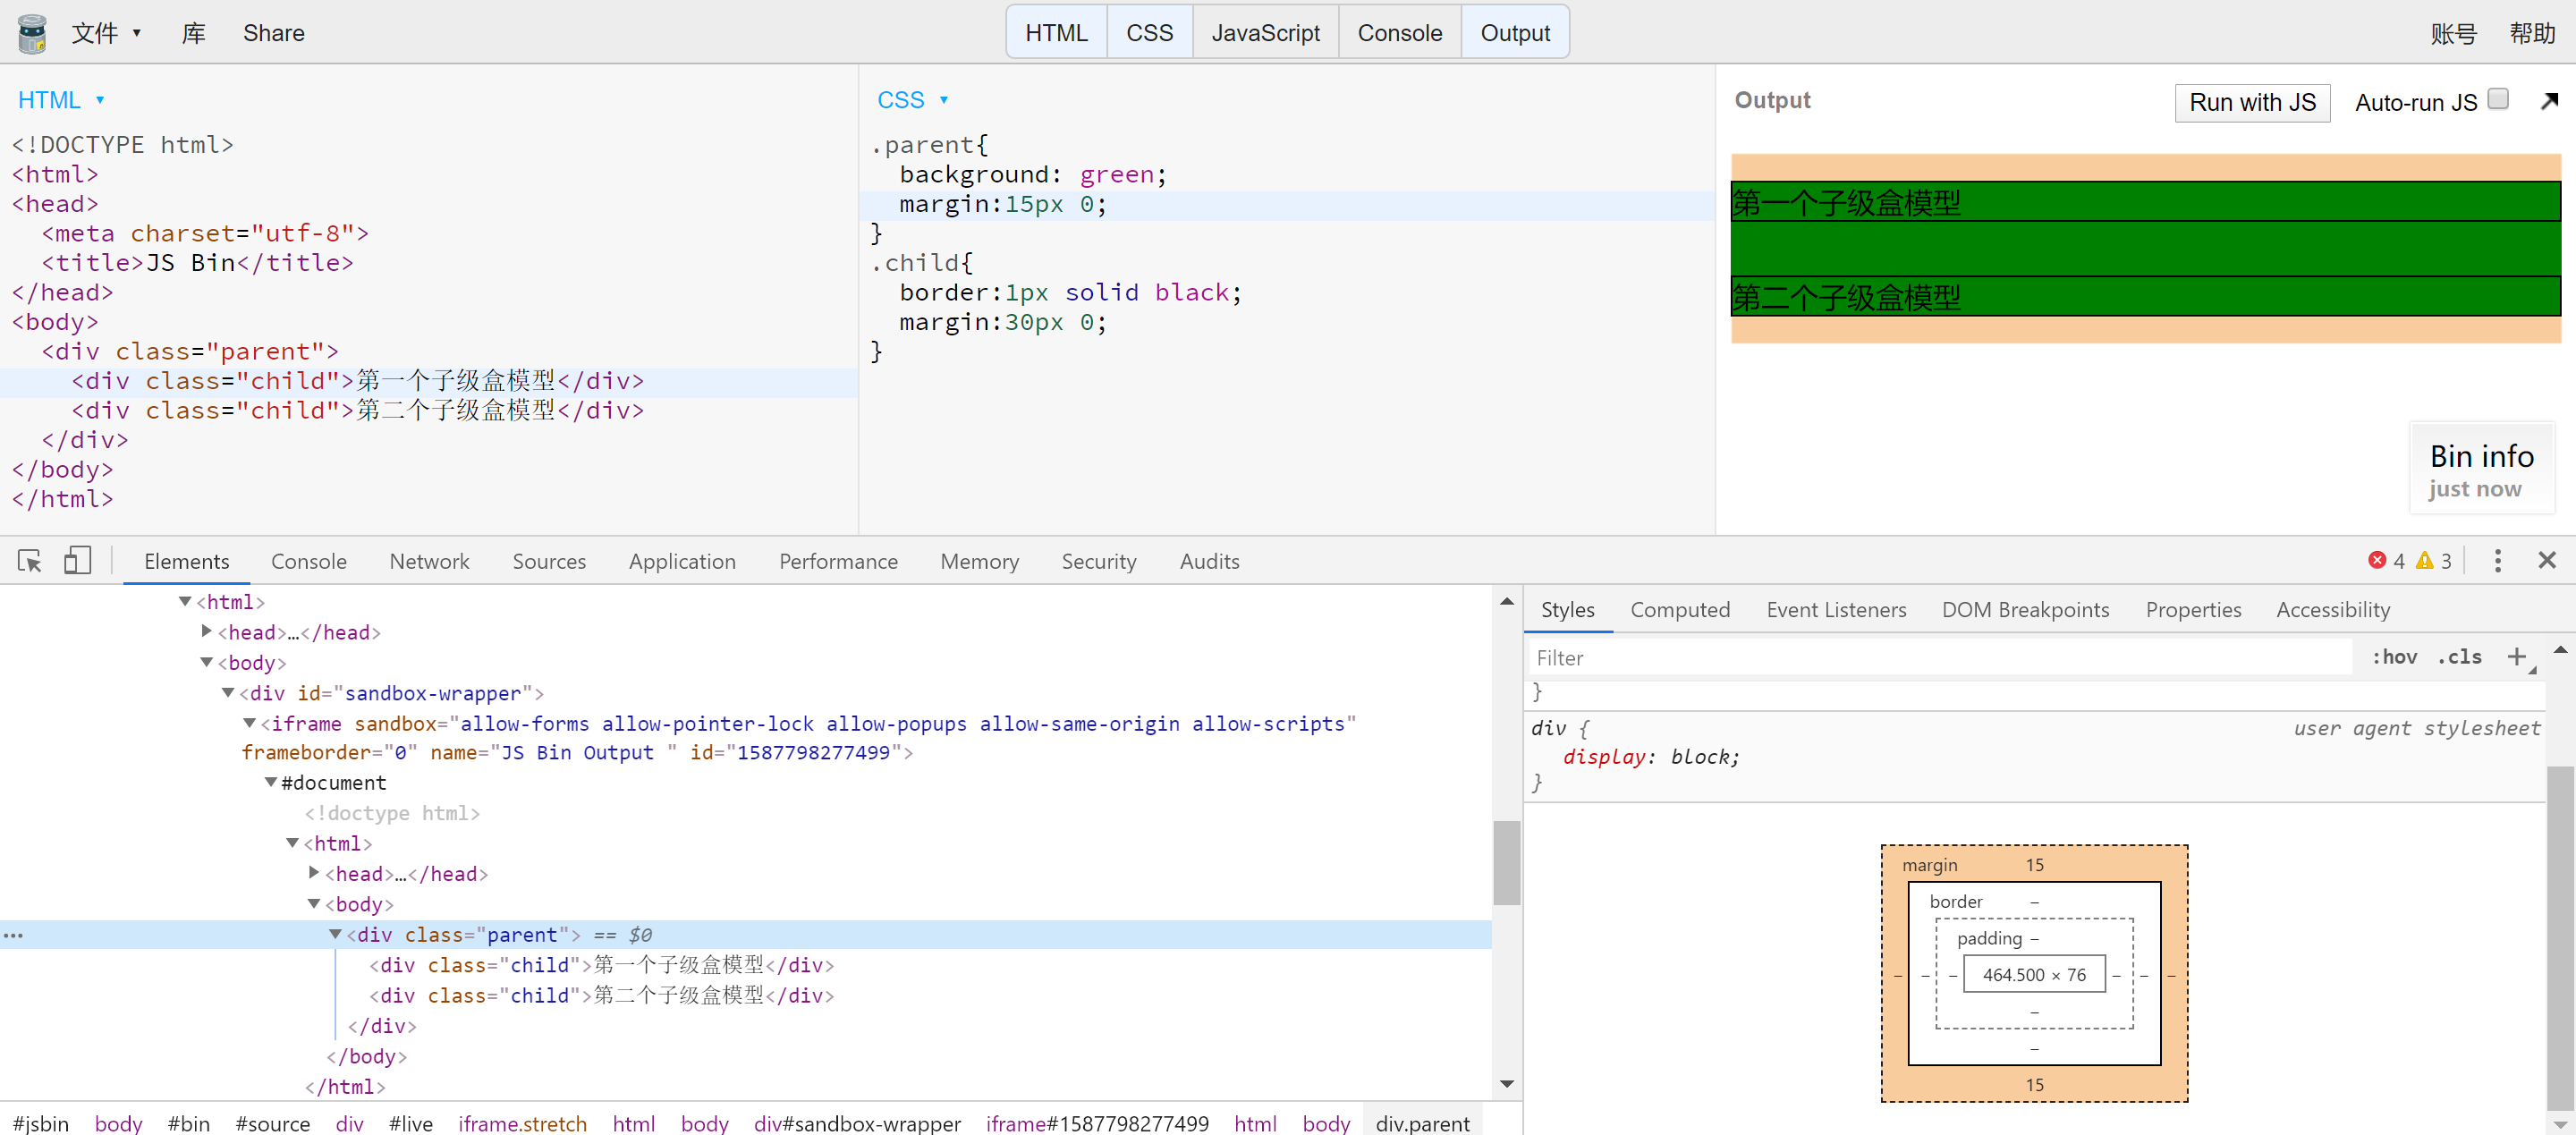Enable the Auto-run JS checkbox
Viewport: 2576px width, 1135px height.
click(2498, 99)
